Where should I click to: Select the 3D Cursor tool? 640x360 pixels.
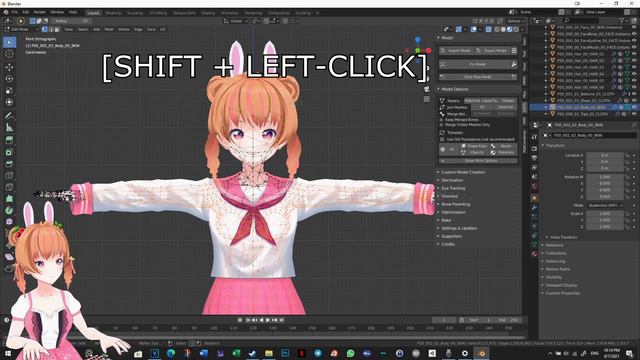coord(9,54)
